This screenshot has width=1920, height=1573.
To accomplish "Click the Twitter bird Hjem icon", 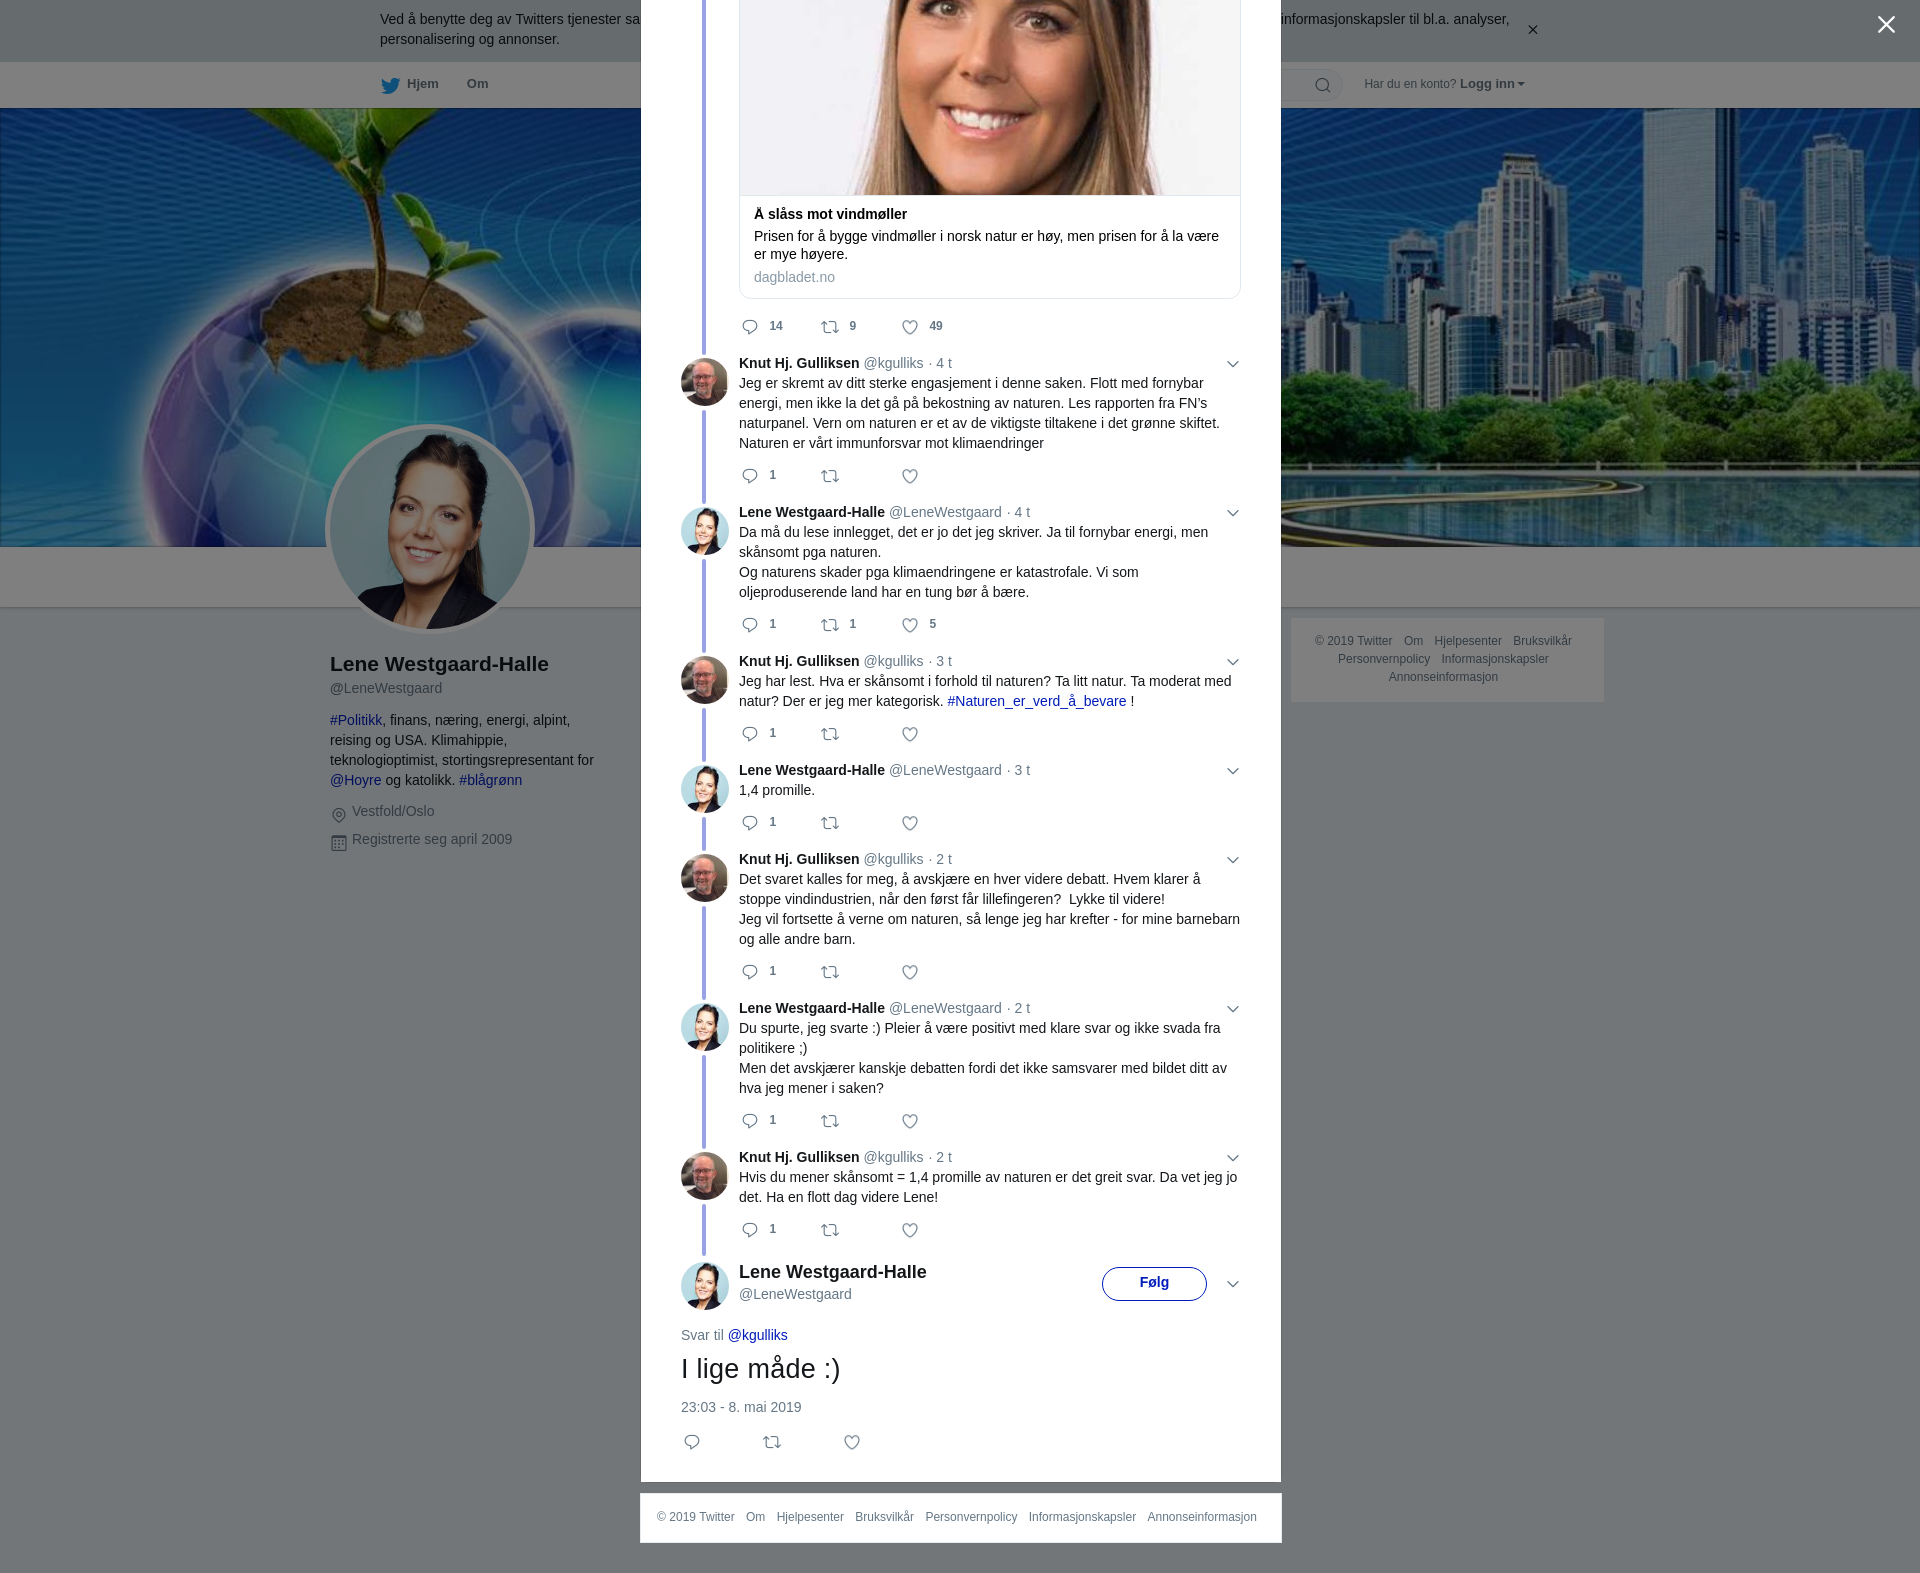I will tap(390, 85).
